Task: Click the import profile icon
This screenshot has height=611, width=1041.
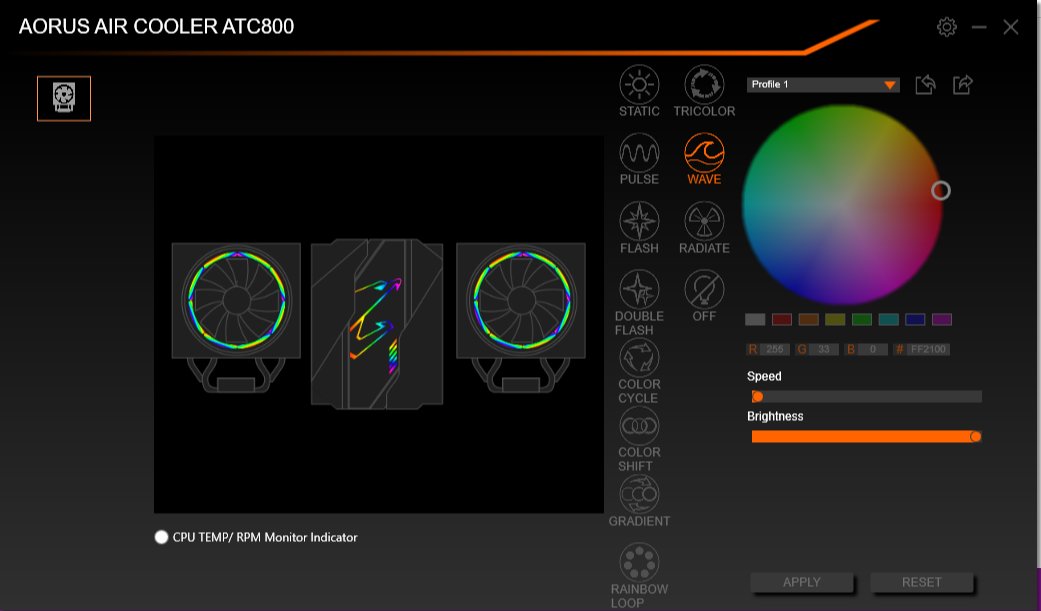Action: point(925,85)
